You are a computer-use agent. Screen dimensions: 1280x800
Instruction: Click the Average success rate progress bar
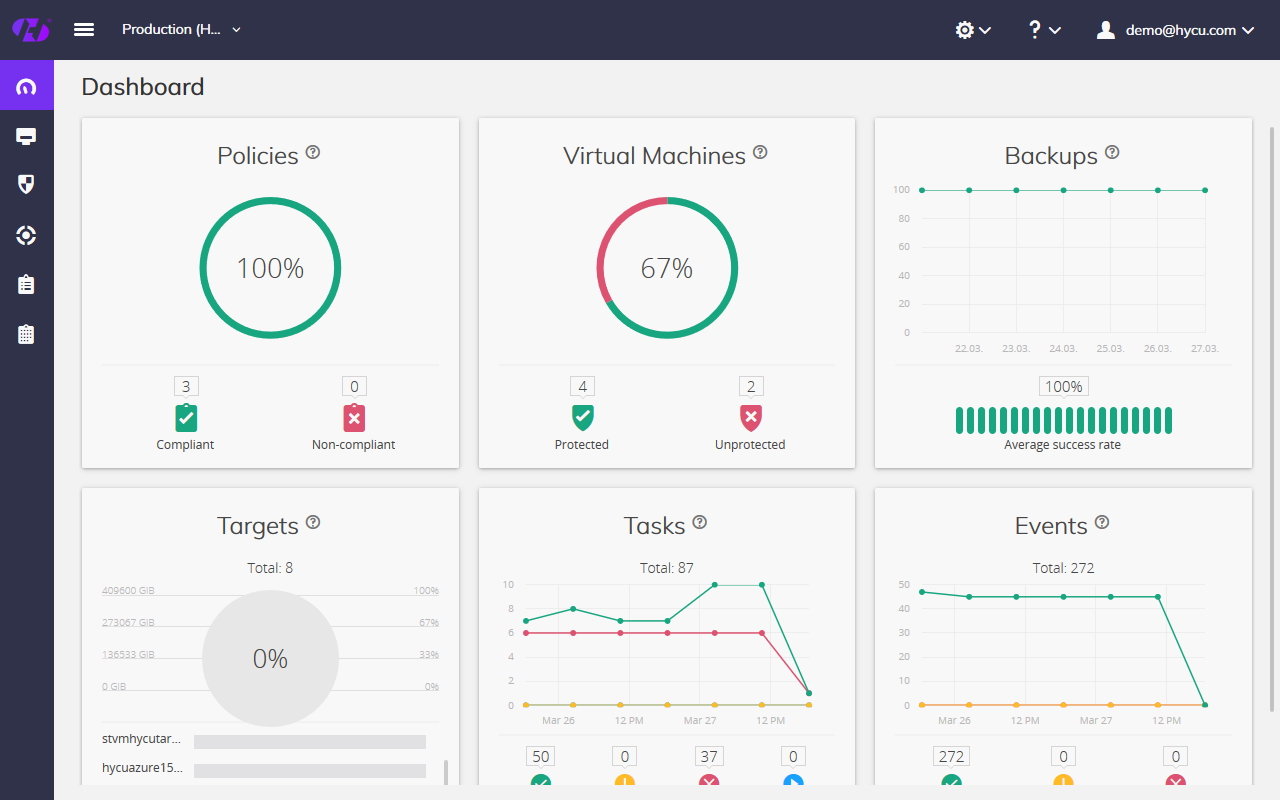pyautogui.click(x=1063, y=418)
